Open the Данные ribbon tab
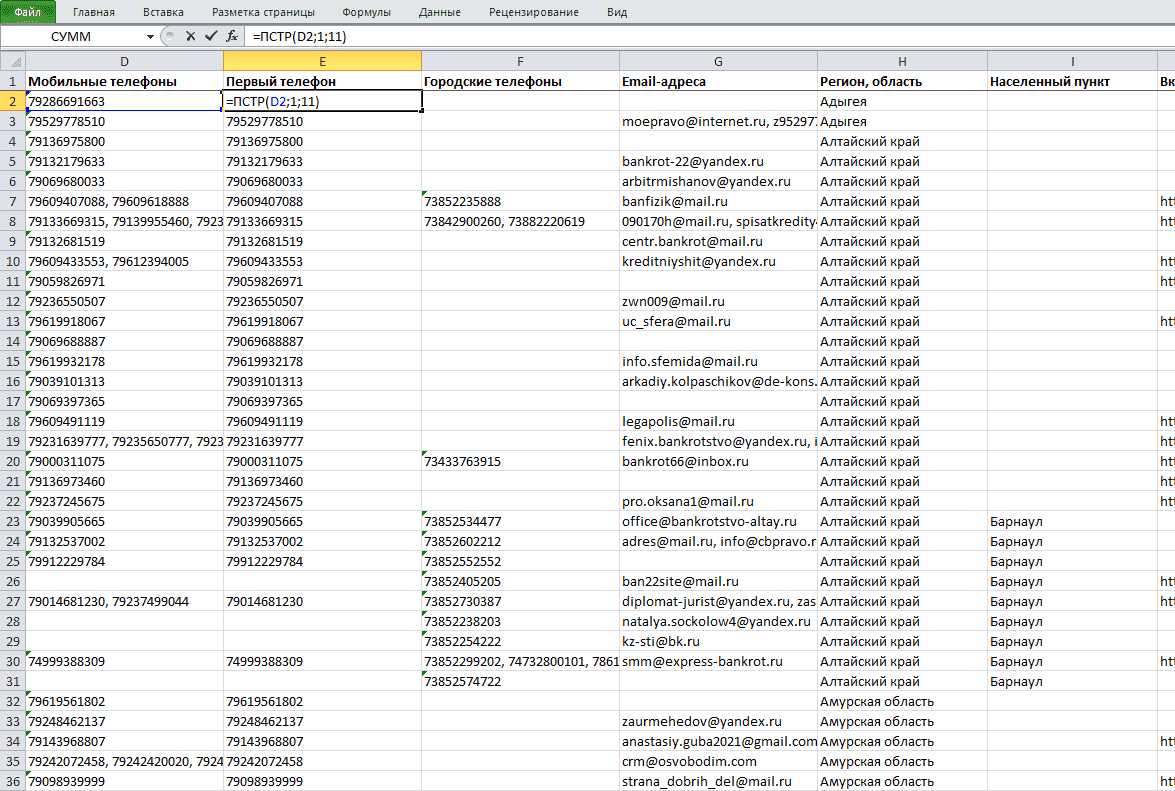 [x=440, y=12]
